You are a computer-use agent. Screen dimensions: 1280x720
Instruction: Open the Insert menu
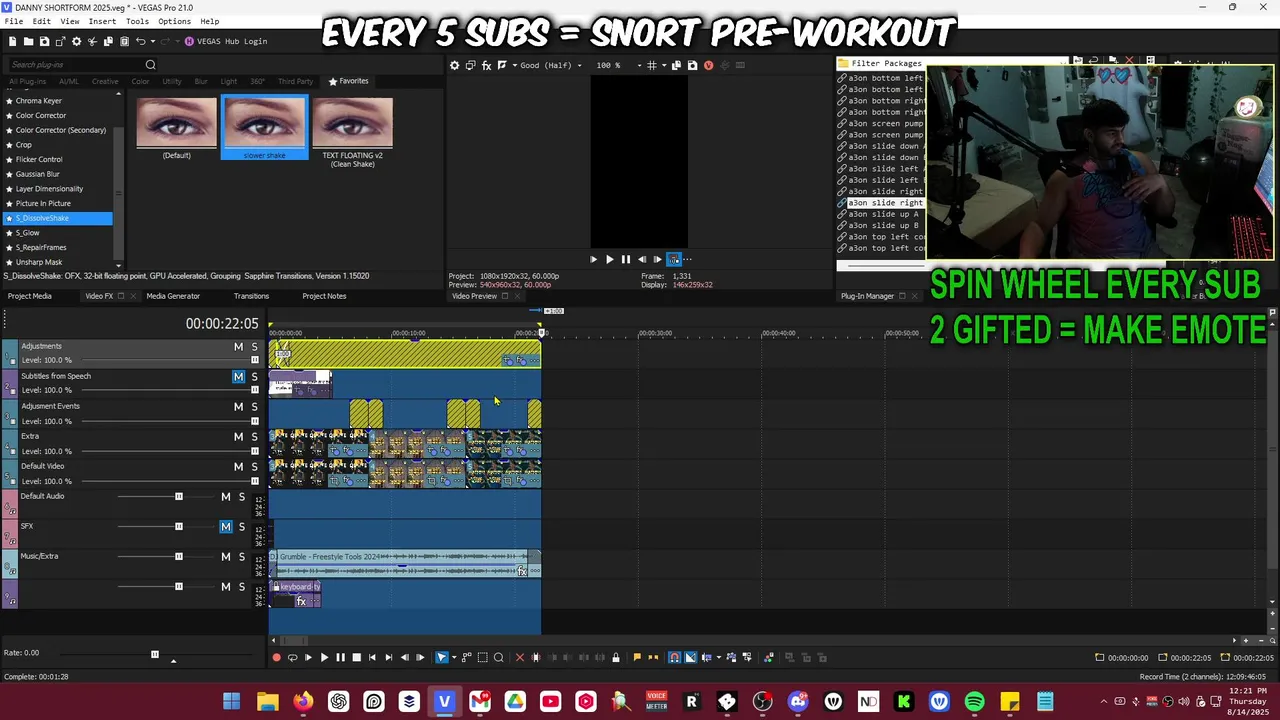[102, 21]
